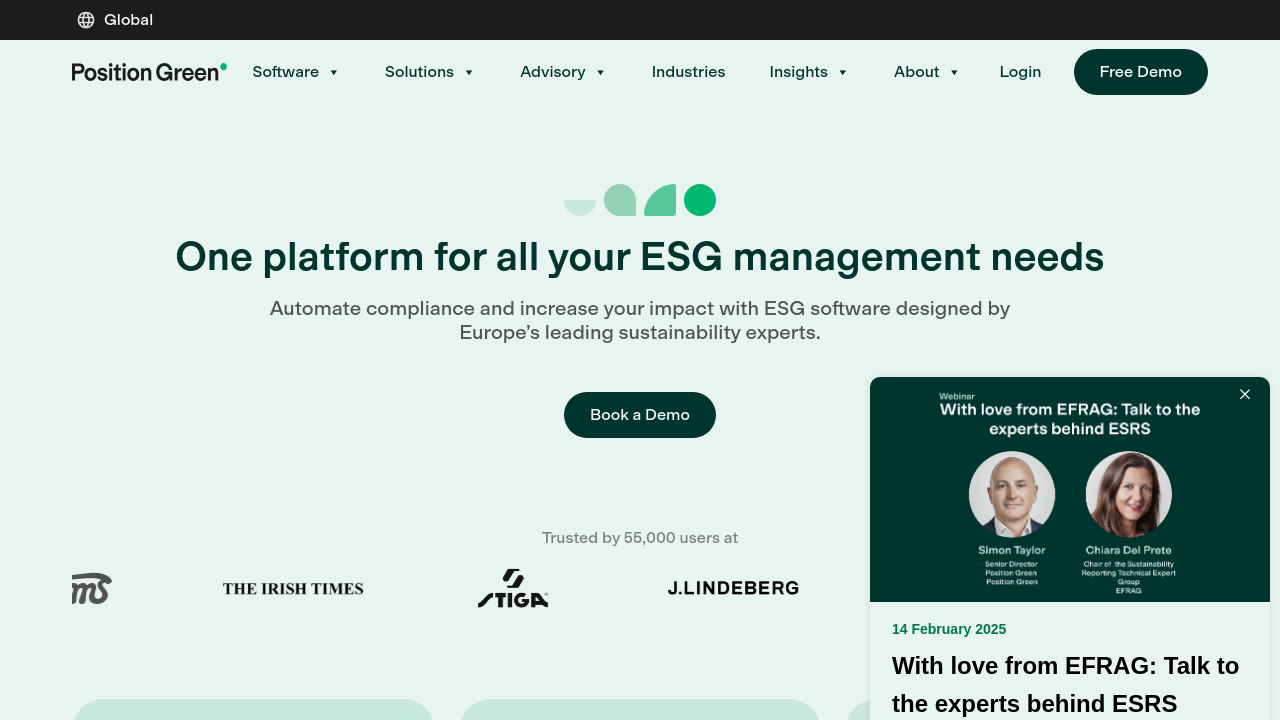Click the J.Lindeberg logo
The width and height of the screenshot is (1280, 720).
tap(733, 588)
